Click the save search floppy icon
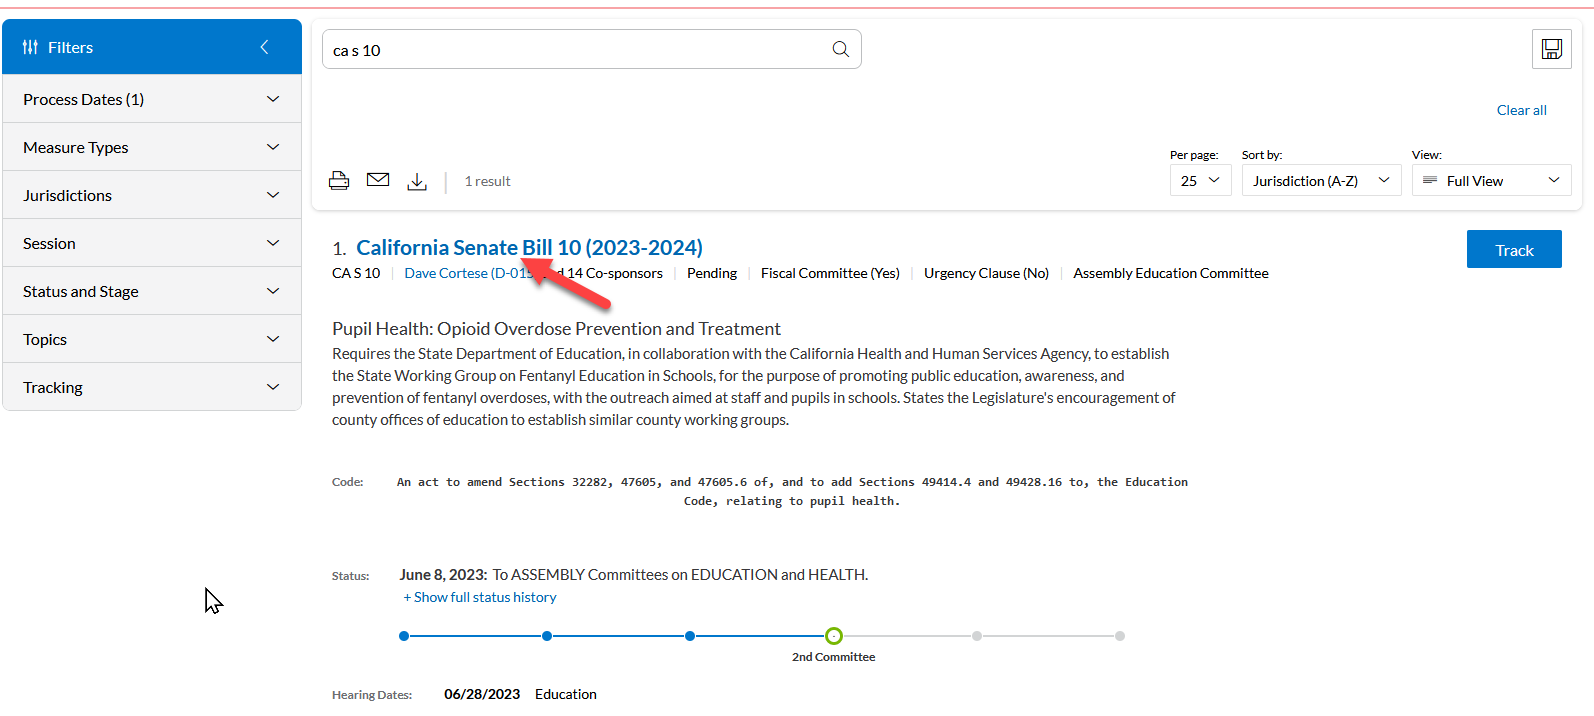The width and height of the screenshot is (1594, 716). pyautogui.click(x=1551, y=49)
